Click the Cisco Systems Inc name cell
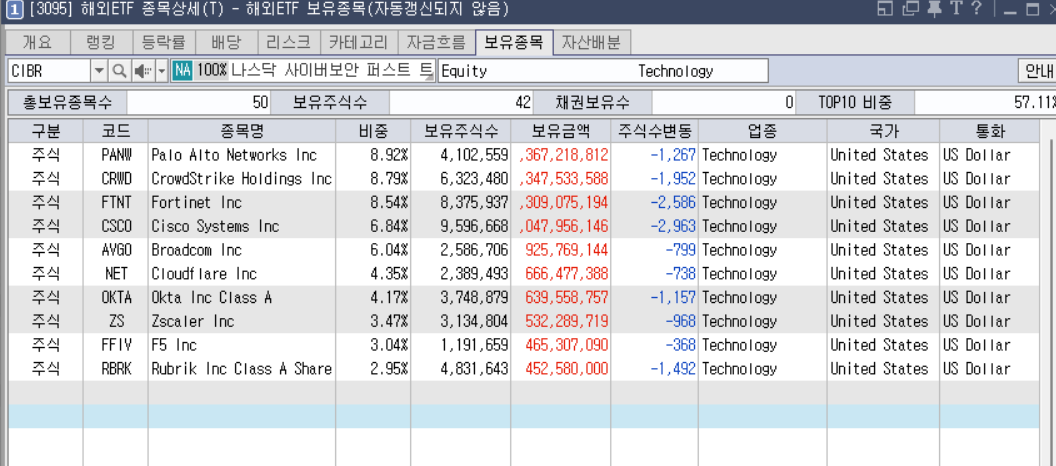1056x466 pixels. (242, 226)
